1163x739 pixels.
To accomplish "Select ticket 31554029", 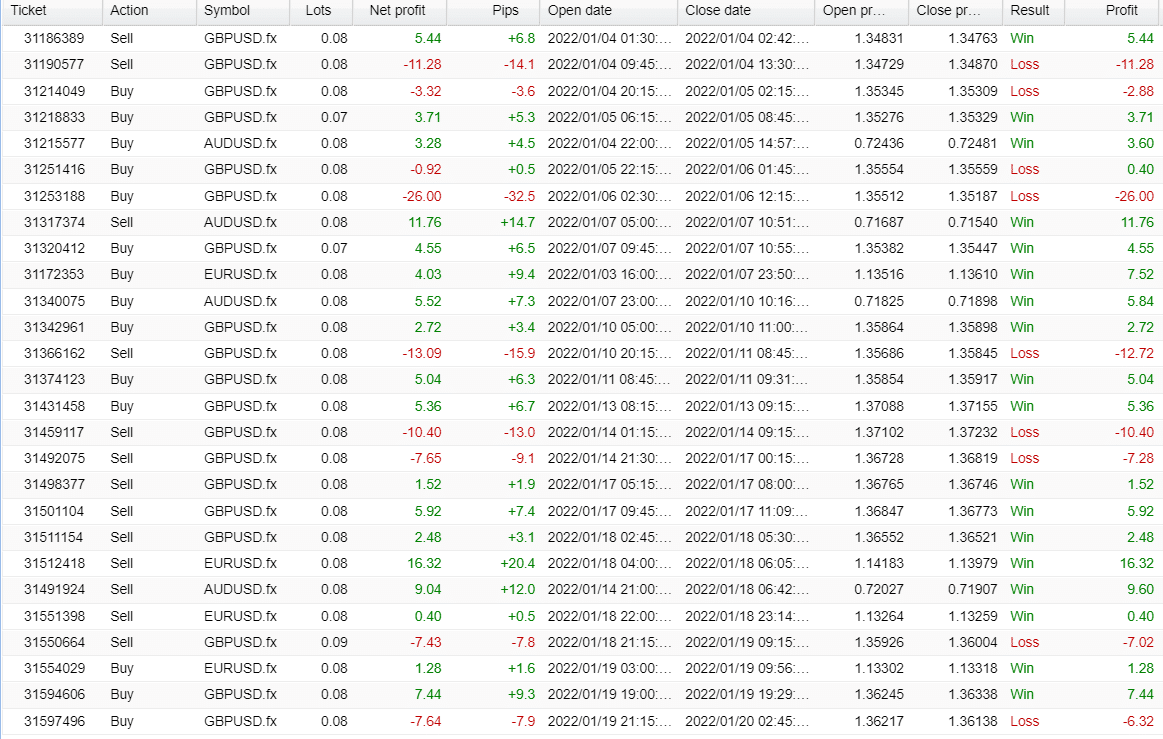I will pyautogui.click(x=54, y=669).
